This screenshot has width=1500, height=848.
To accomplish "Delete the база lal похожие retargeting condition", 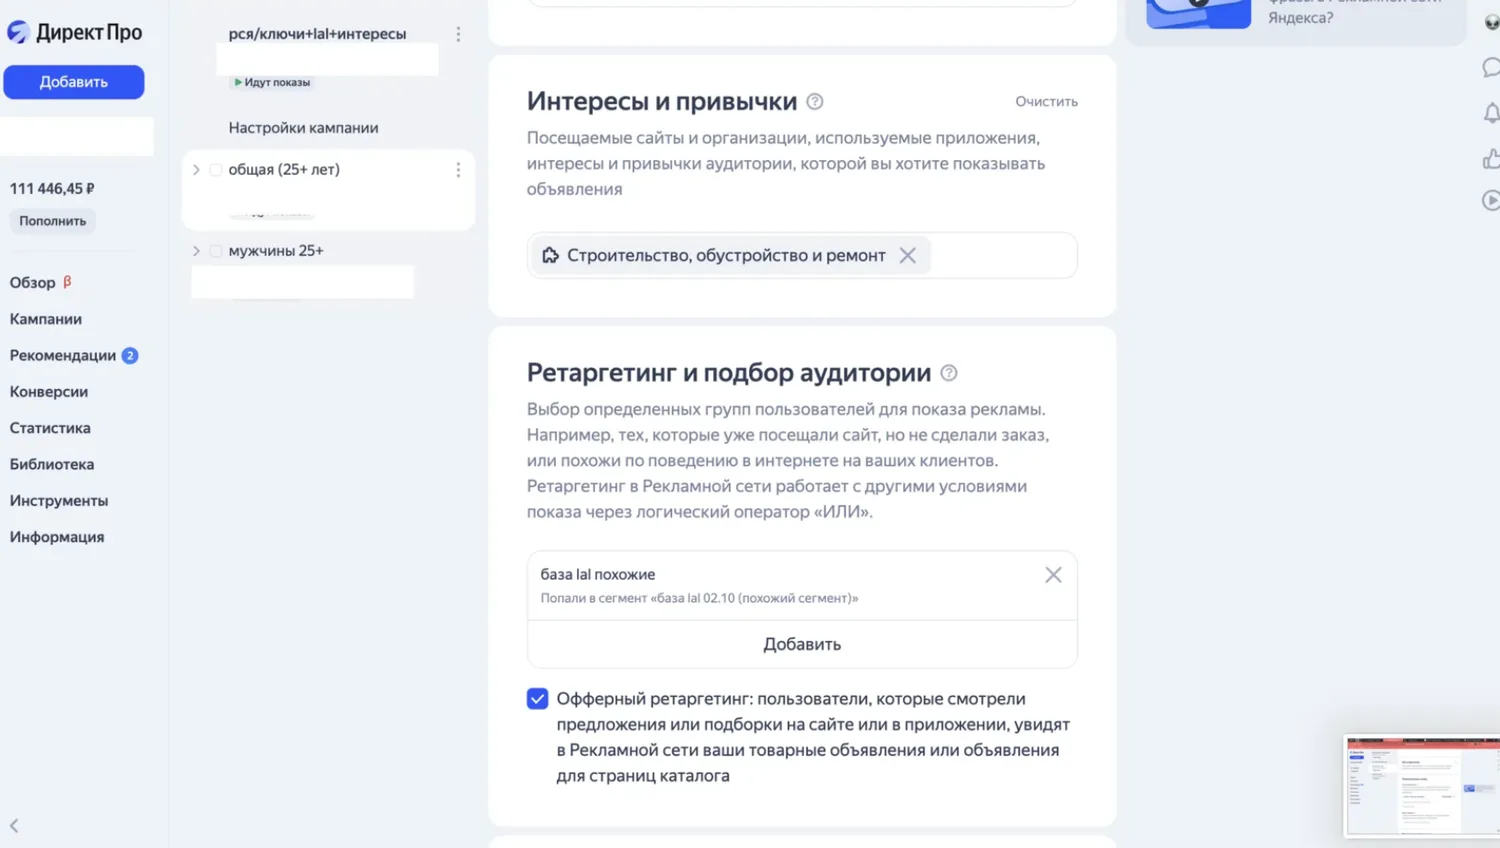I will click(x=1053, y=575).
